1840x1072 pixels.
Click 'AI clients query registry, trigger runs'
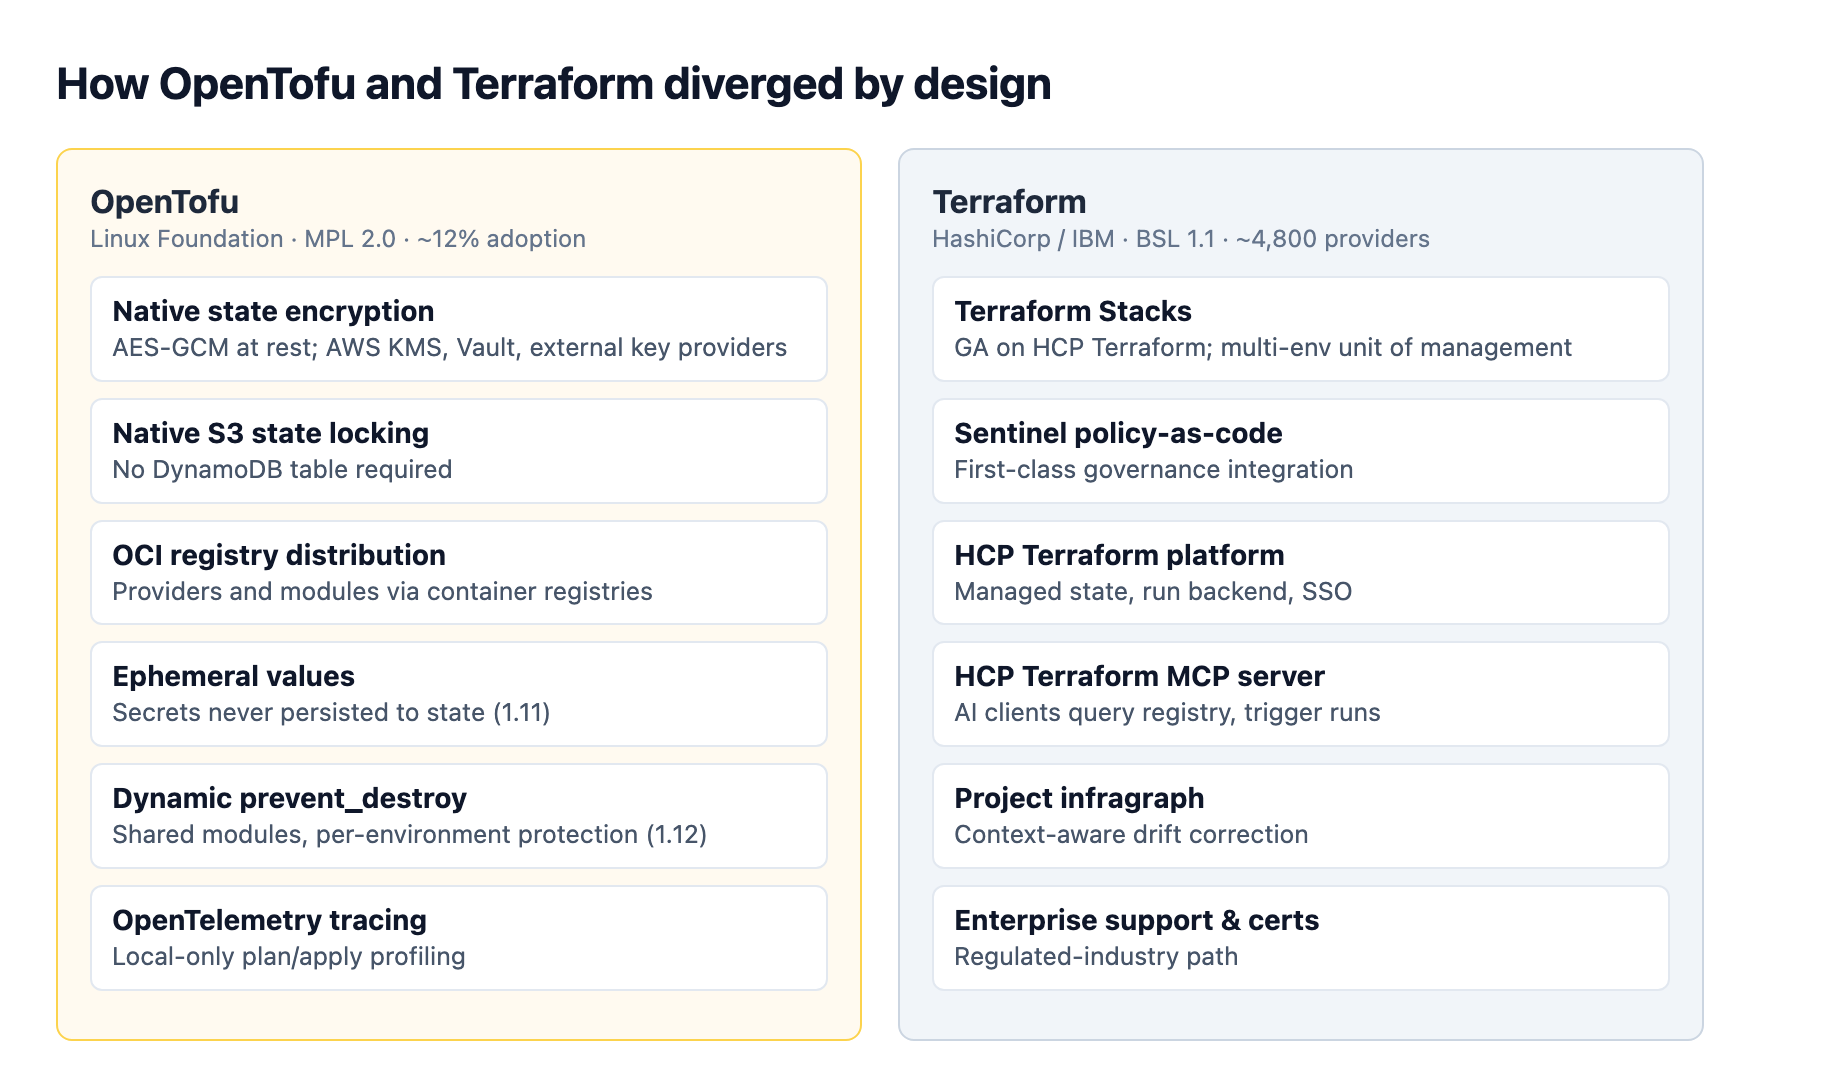click(1168, 712)
